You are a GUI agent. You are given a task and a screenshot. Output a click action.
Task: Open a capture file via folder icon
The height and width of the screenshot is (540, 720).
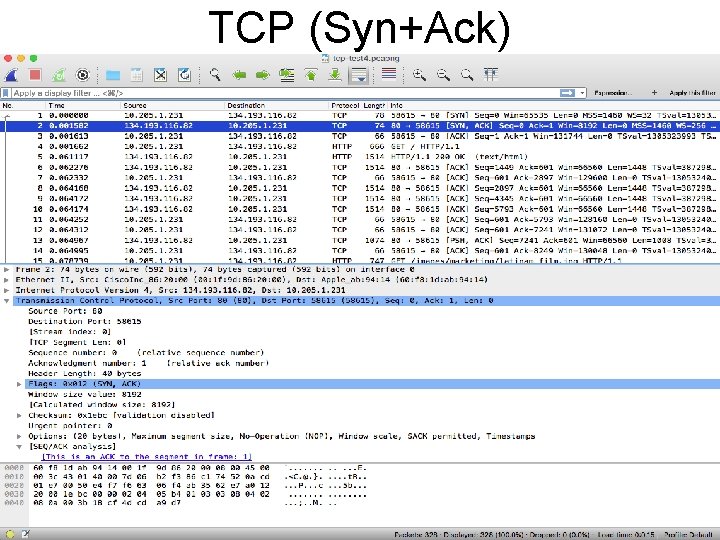pyautogui.click(x=112, y=75)
